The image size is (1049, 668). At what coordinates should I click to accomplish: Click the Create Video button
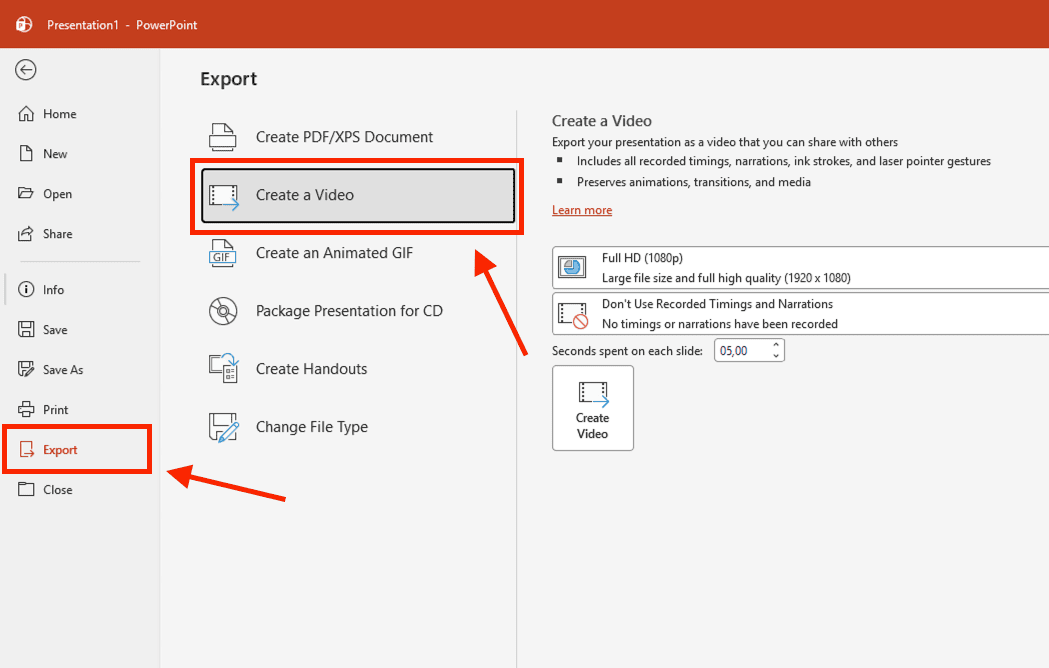[593, 408]
